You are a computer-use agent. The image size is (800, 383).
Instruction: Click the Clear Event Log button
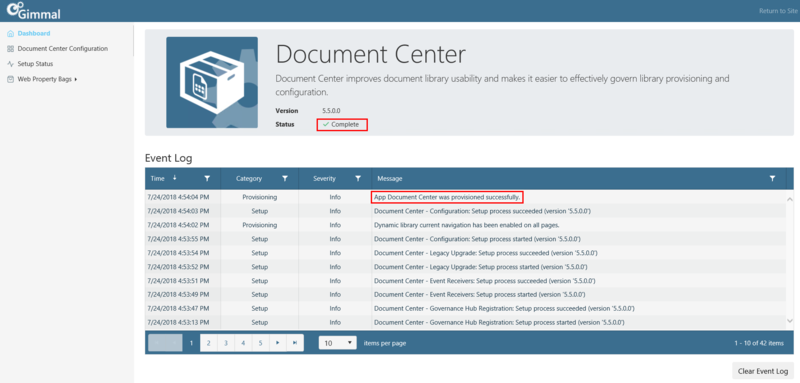tap(763, 371)
